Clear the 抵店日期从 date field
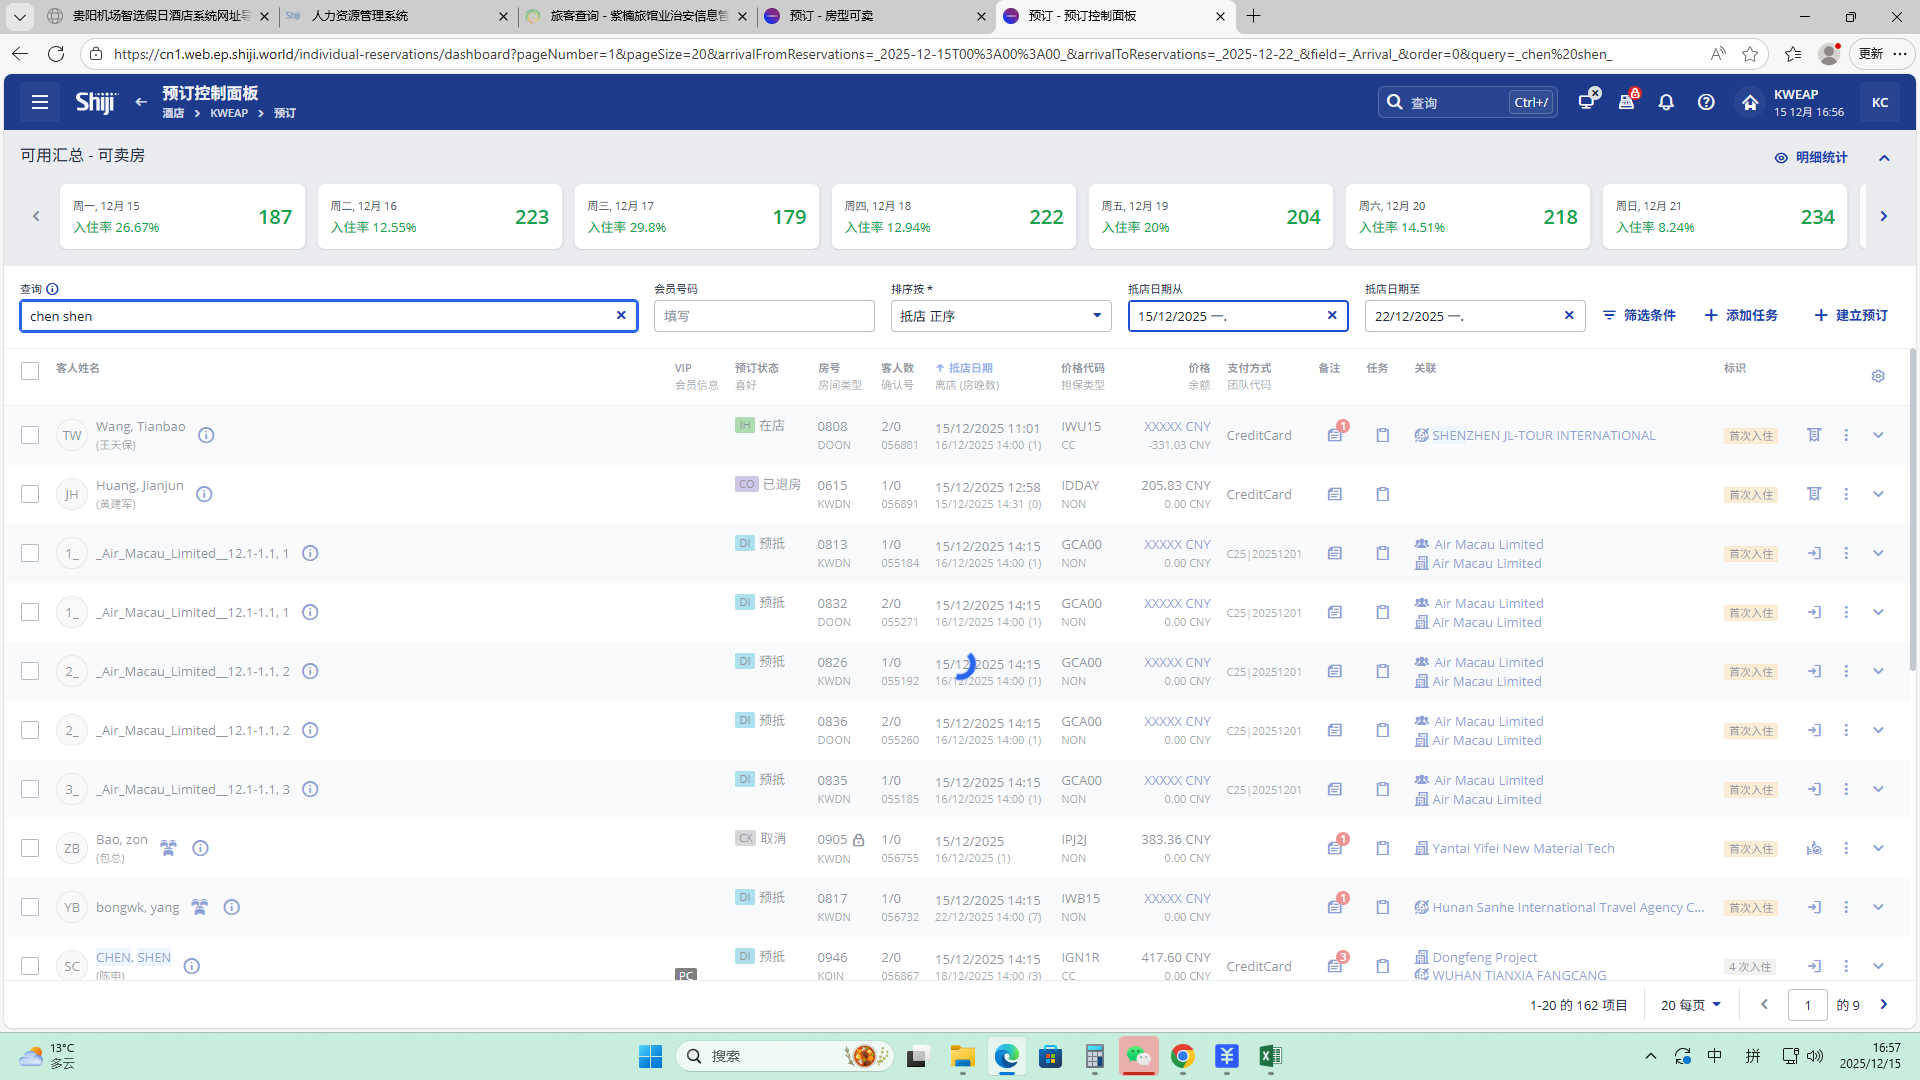 (x=1332, y=315)
